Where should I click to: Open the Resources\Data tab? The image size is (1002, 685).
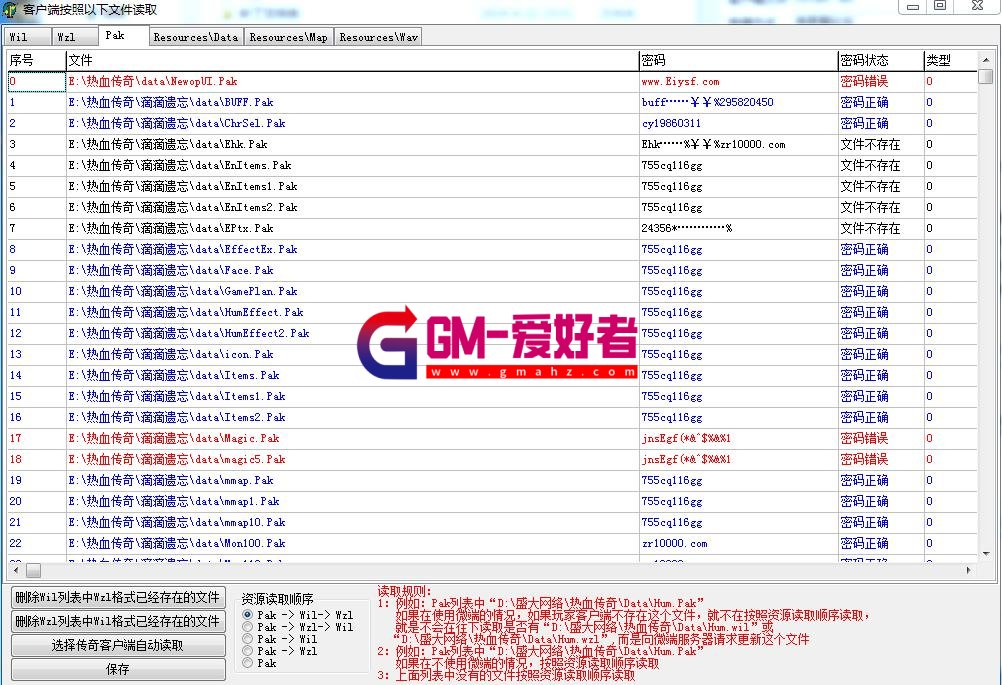pyautogui.click(x=196, y=37)
